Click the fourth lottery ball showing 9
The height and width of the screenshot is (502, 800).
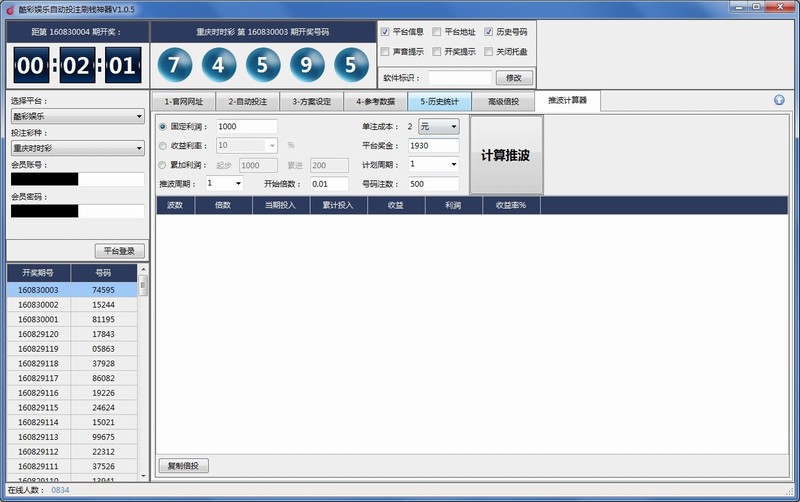[x=306, y=65]
